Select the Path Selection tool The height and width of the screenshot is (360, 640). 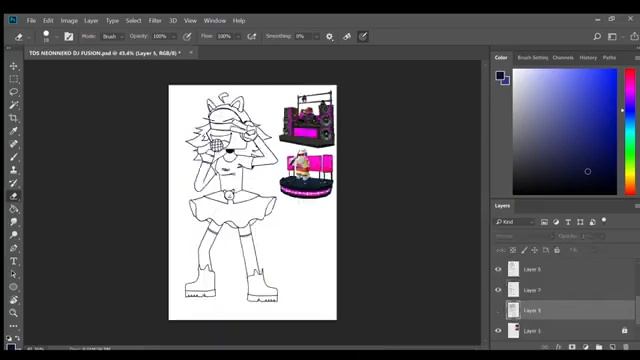[x=13, y=274]
